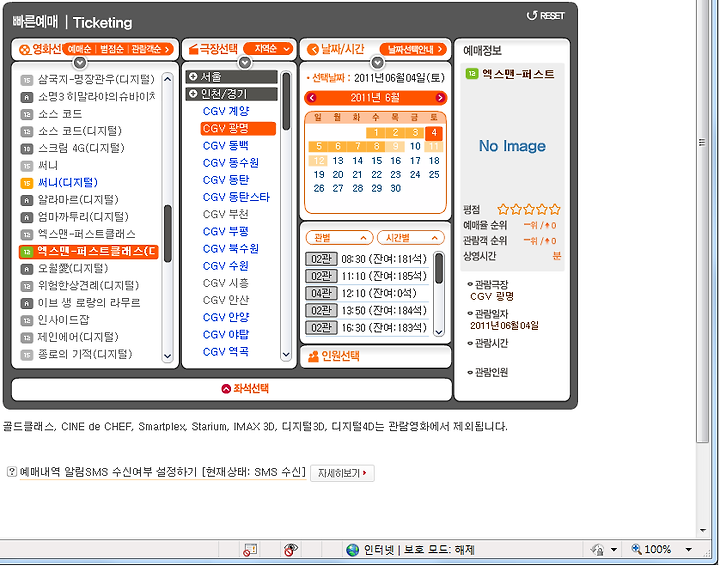Choose the 13:50 showtime
This screenshot has width=720, height=566.
(366, 311)
